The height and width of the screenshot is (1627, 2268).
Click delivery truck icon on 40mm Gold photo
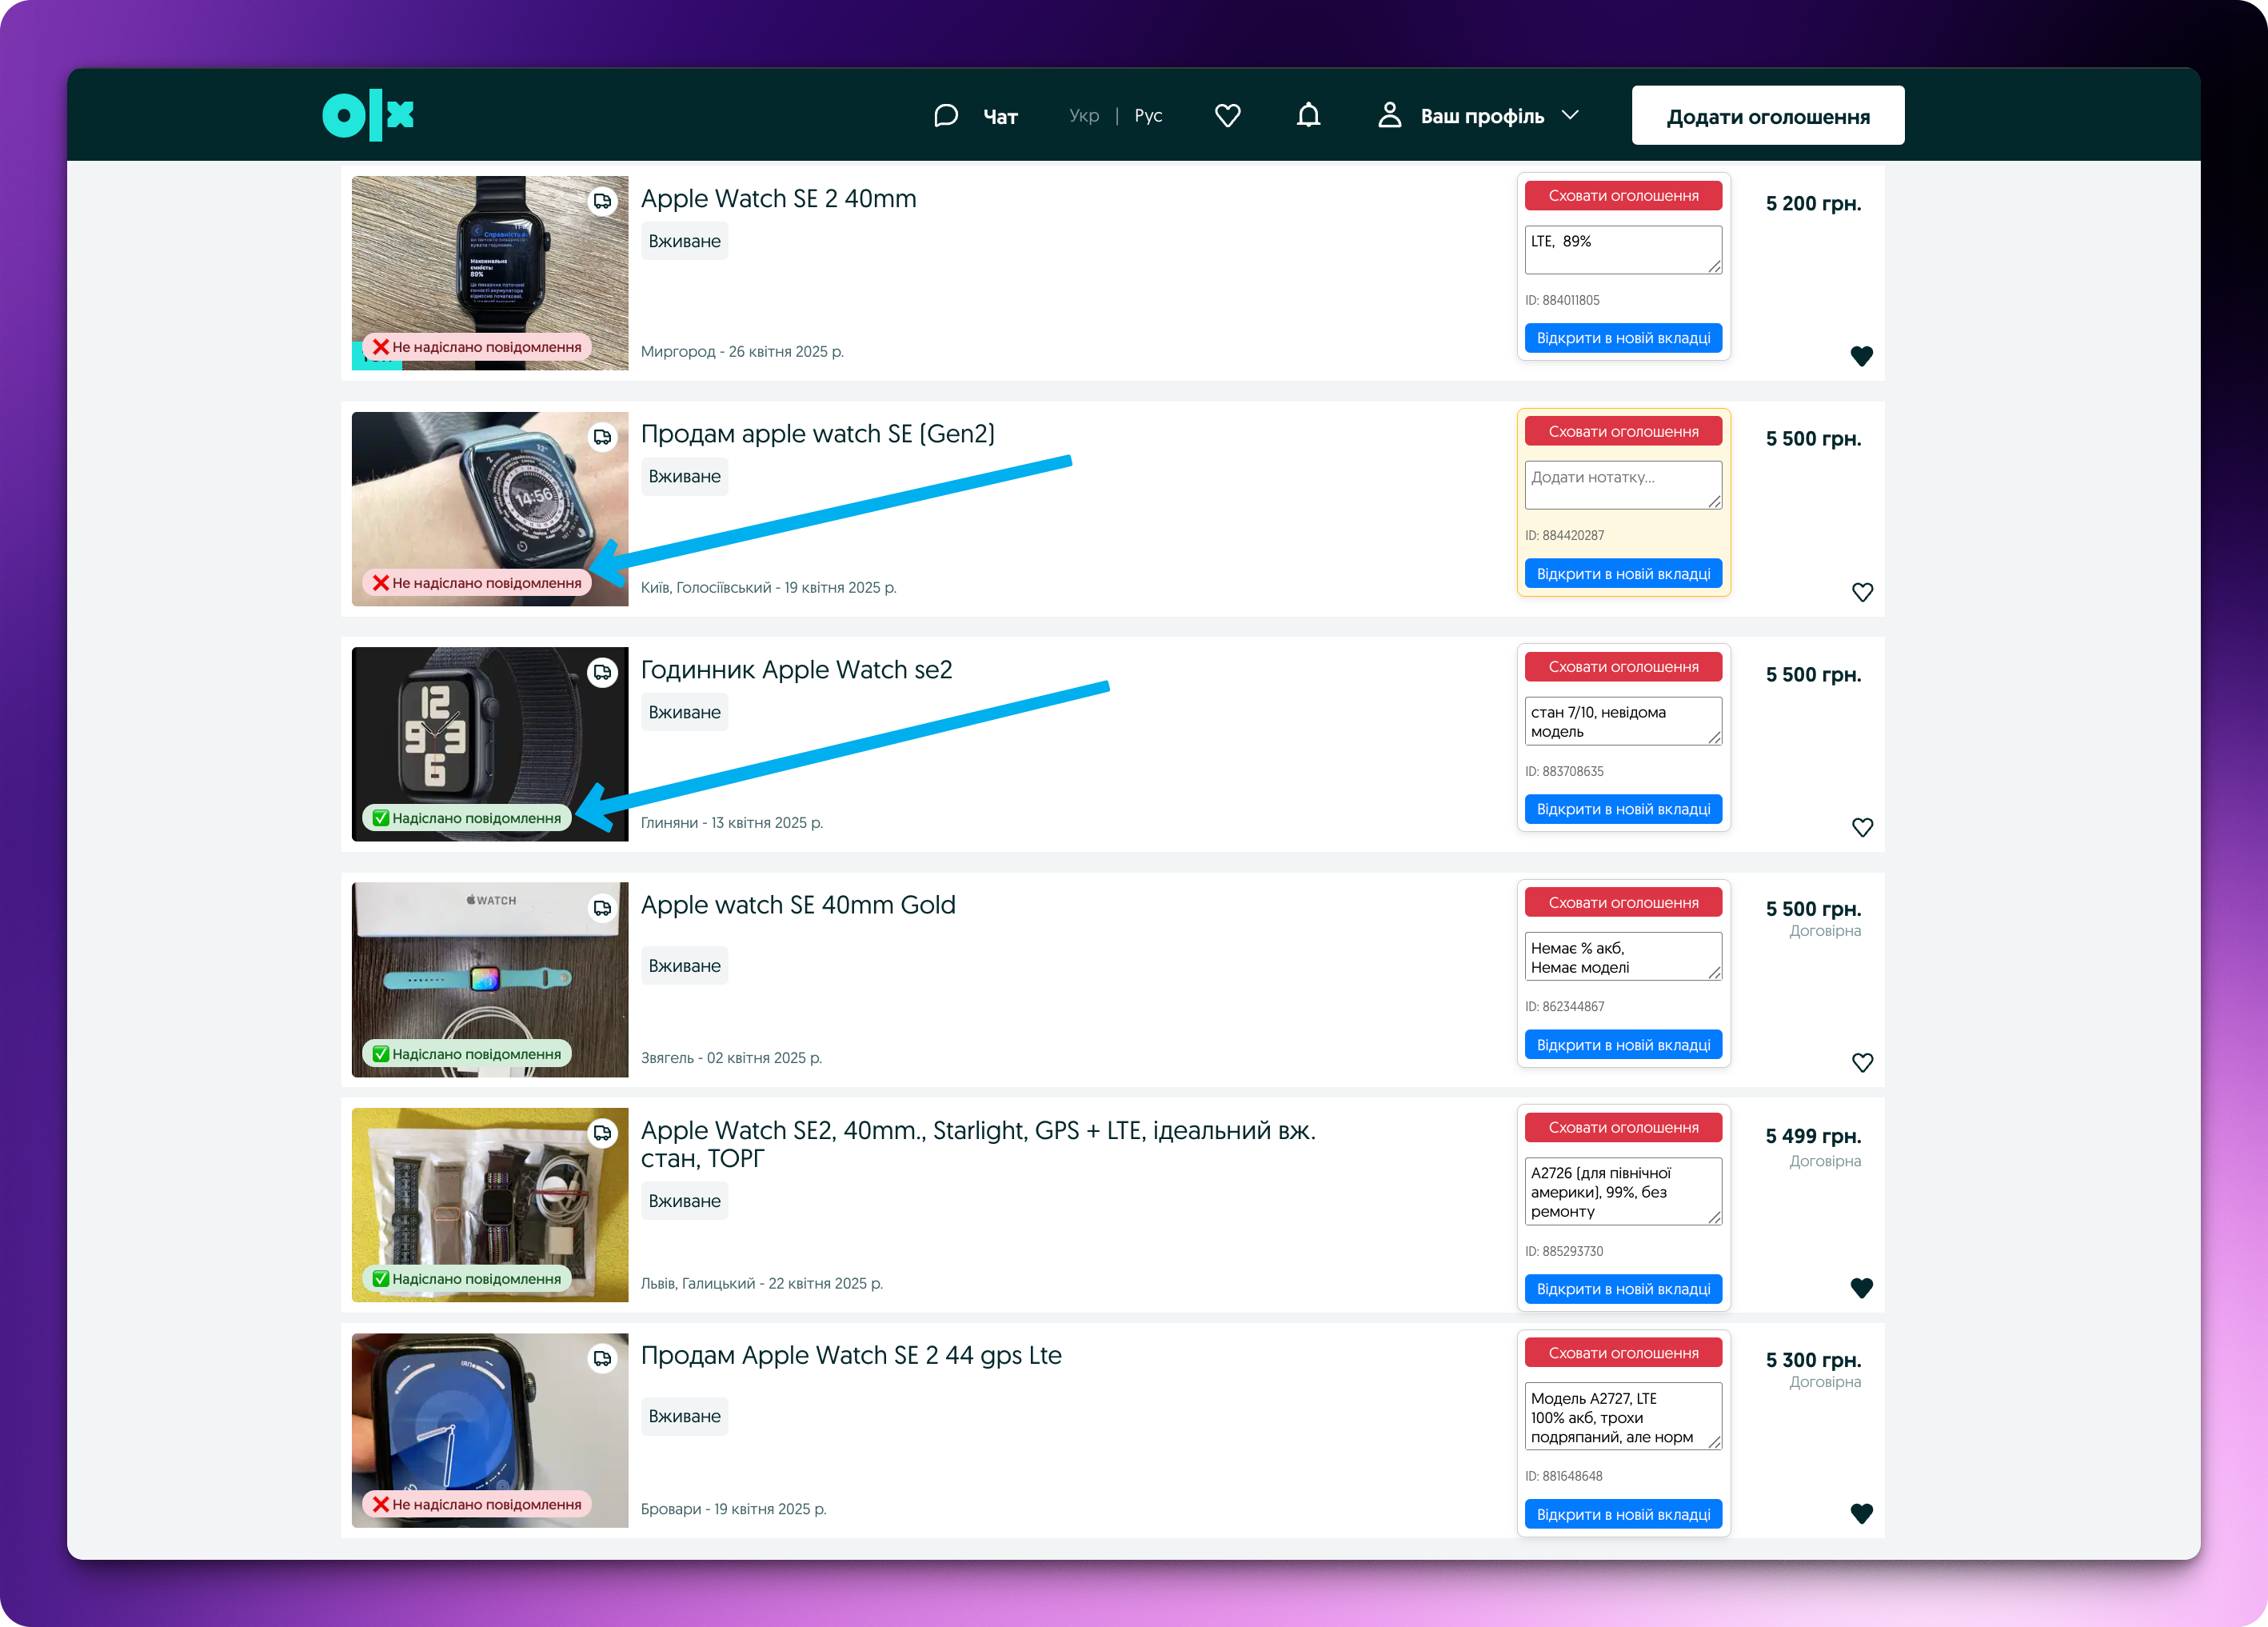coord(602,908)
